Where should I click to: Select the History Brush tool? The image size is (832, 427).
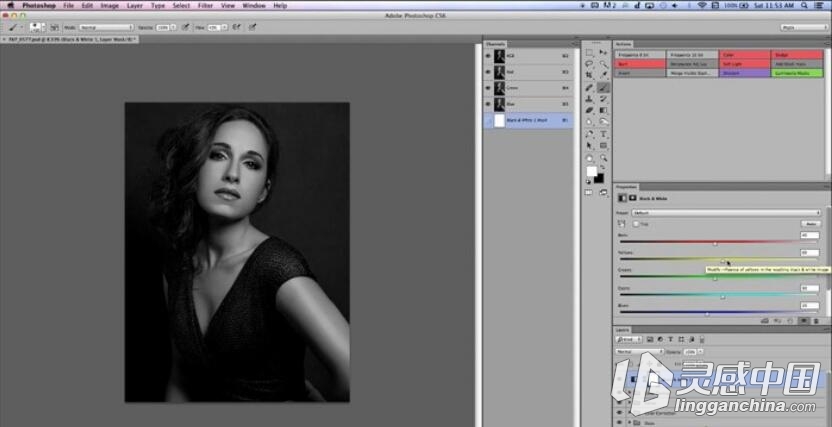point(603,99)
